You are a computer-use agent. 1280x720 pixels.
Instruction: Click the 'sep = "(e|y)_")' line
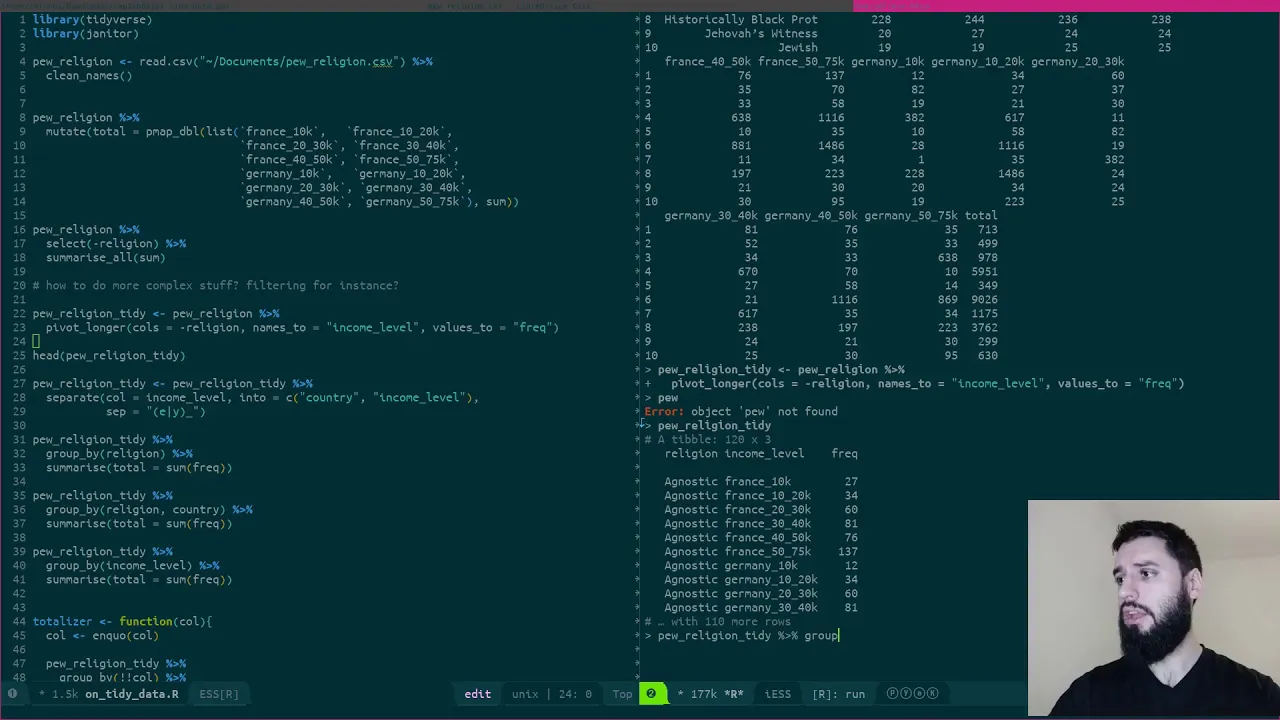(155, 411)
